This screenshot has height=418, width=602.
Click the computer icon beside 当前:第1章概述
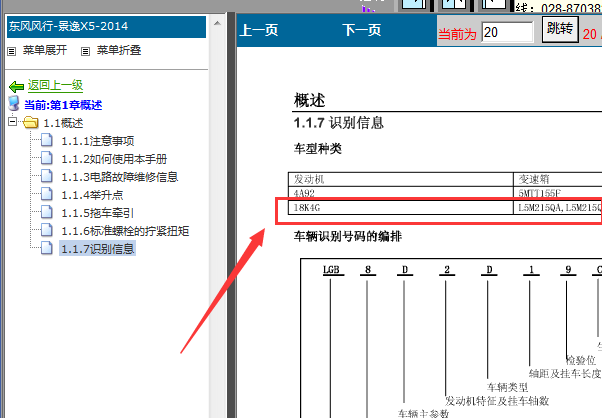click(x=14, y=104)
